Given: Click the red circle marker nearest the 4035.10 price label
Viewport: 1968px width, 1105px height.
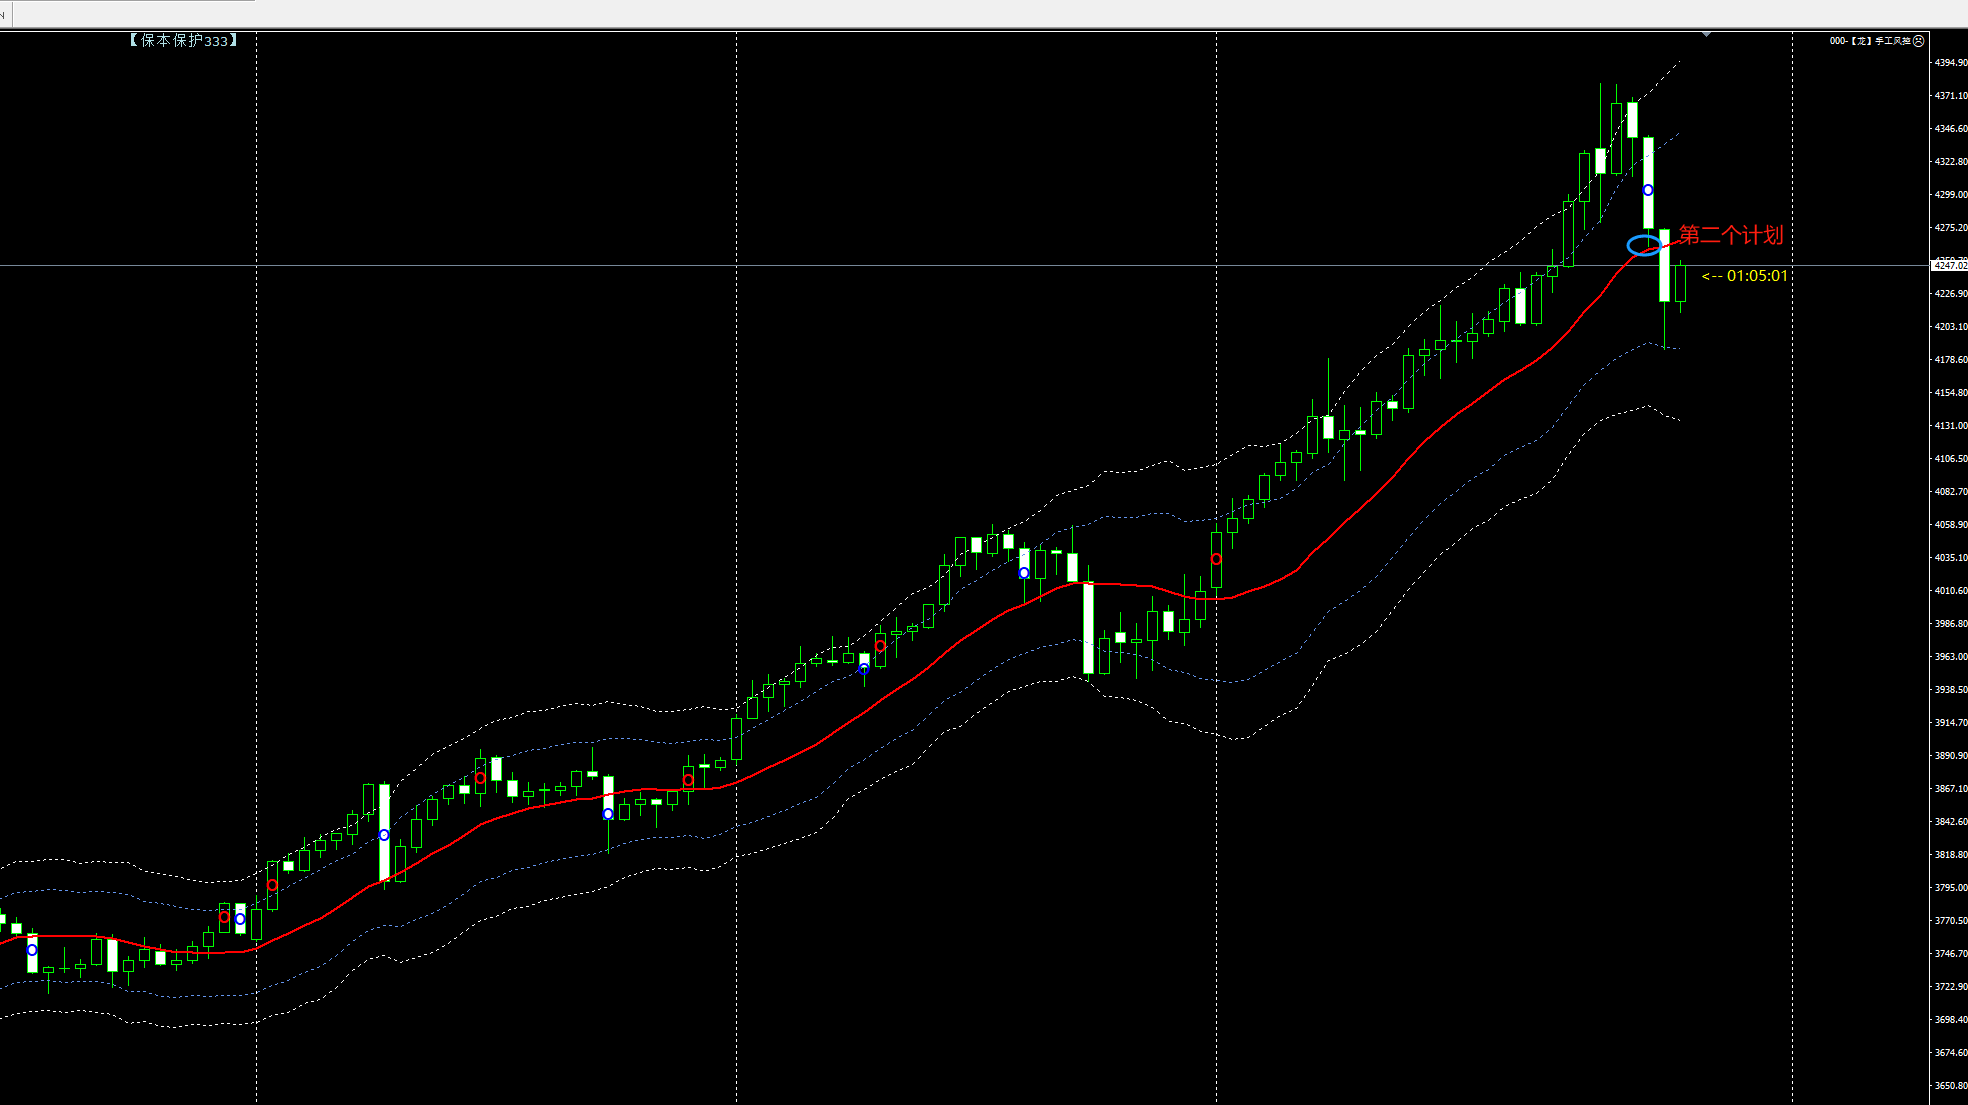Looking at the screenshot, I should pos(1216,559).
